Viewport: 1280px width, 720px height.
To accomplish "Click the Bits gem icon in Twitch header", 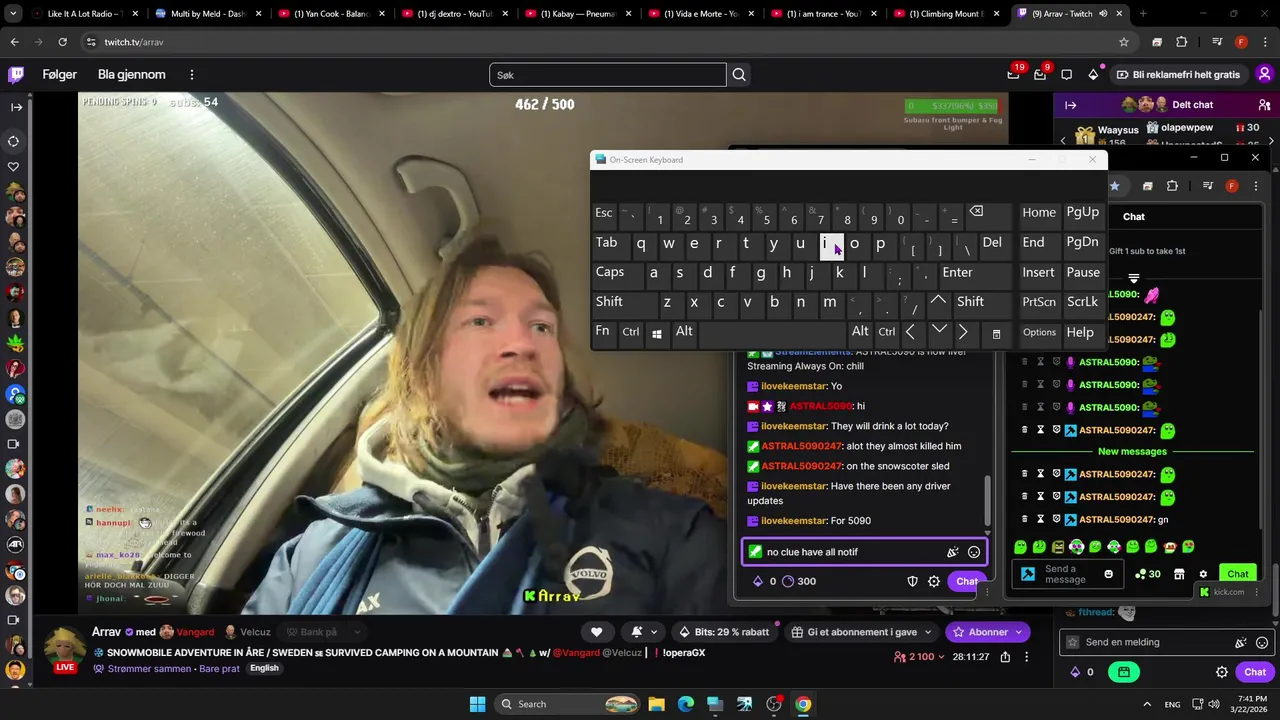I will point(1093,75).
